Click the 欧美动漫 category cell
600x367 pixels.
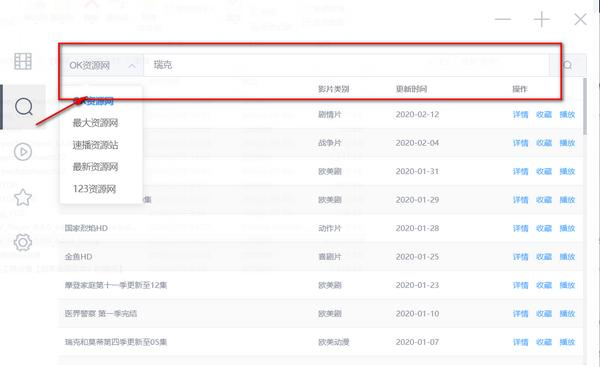[334, 342]
